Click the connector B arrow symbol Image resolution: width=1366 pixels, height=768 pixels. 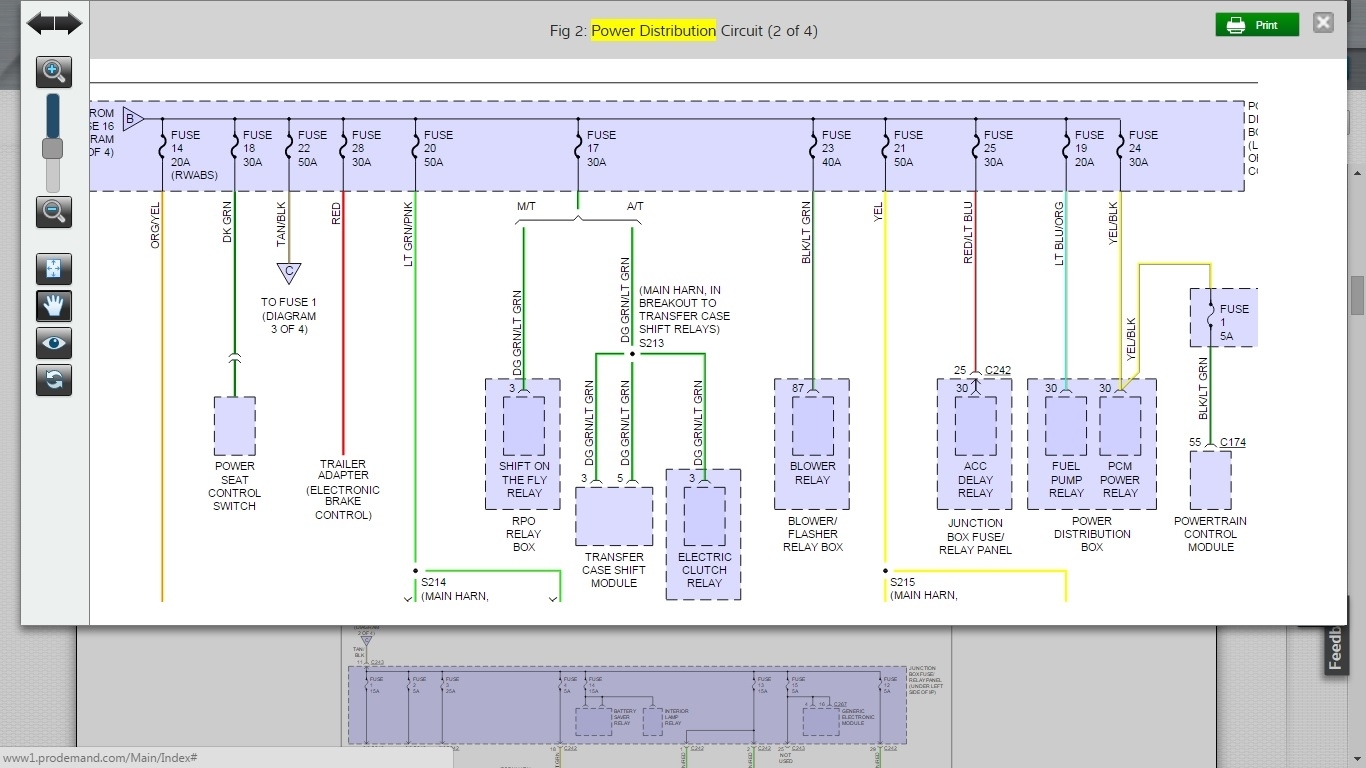coord(132,120)
